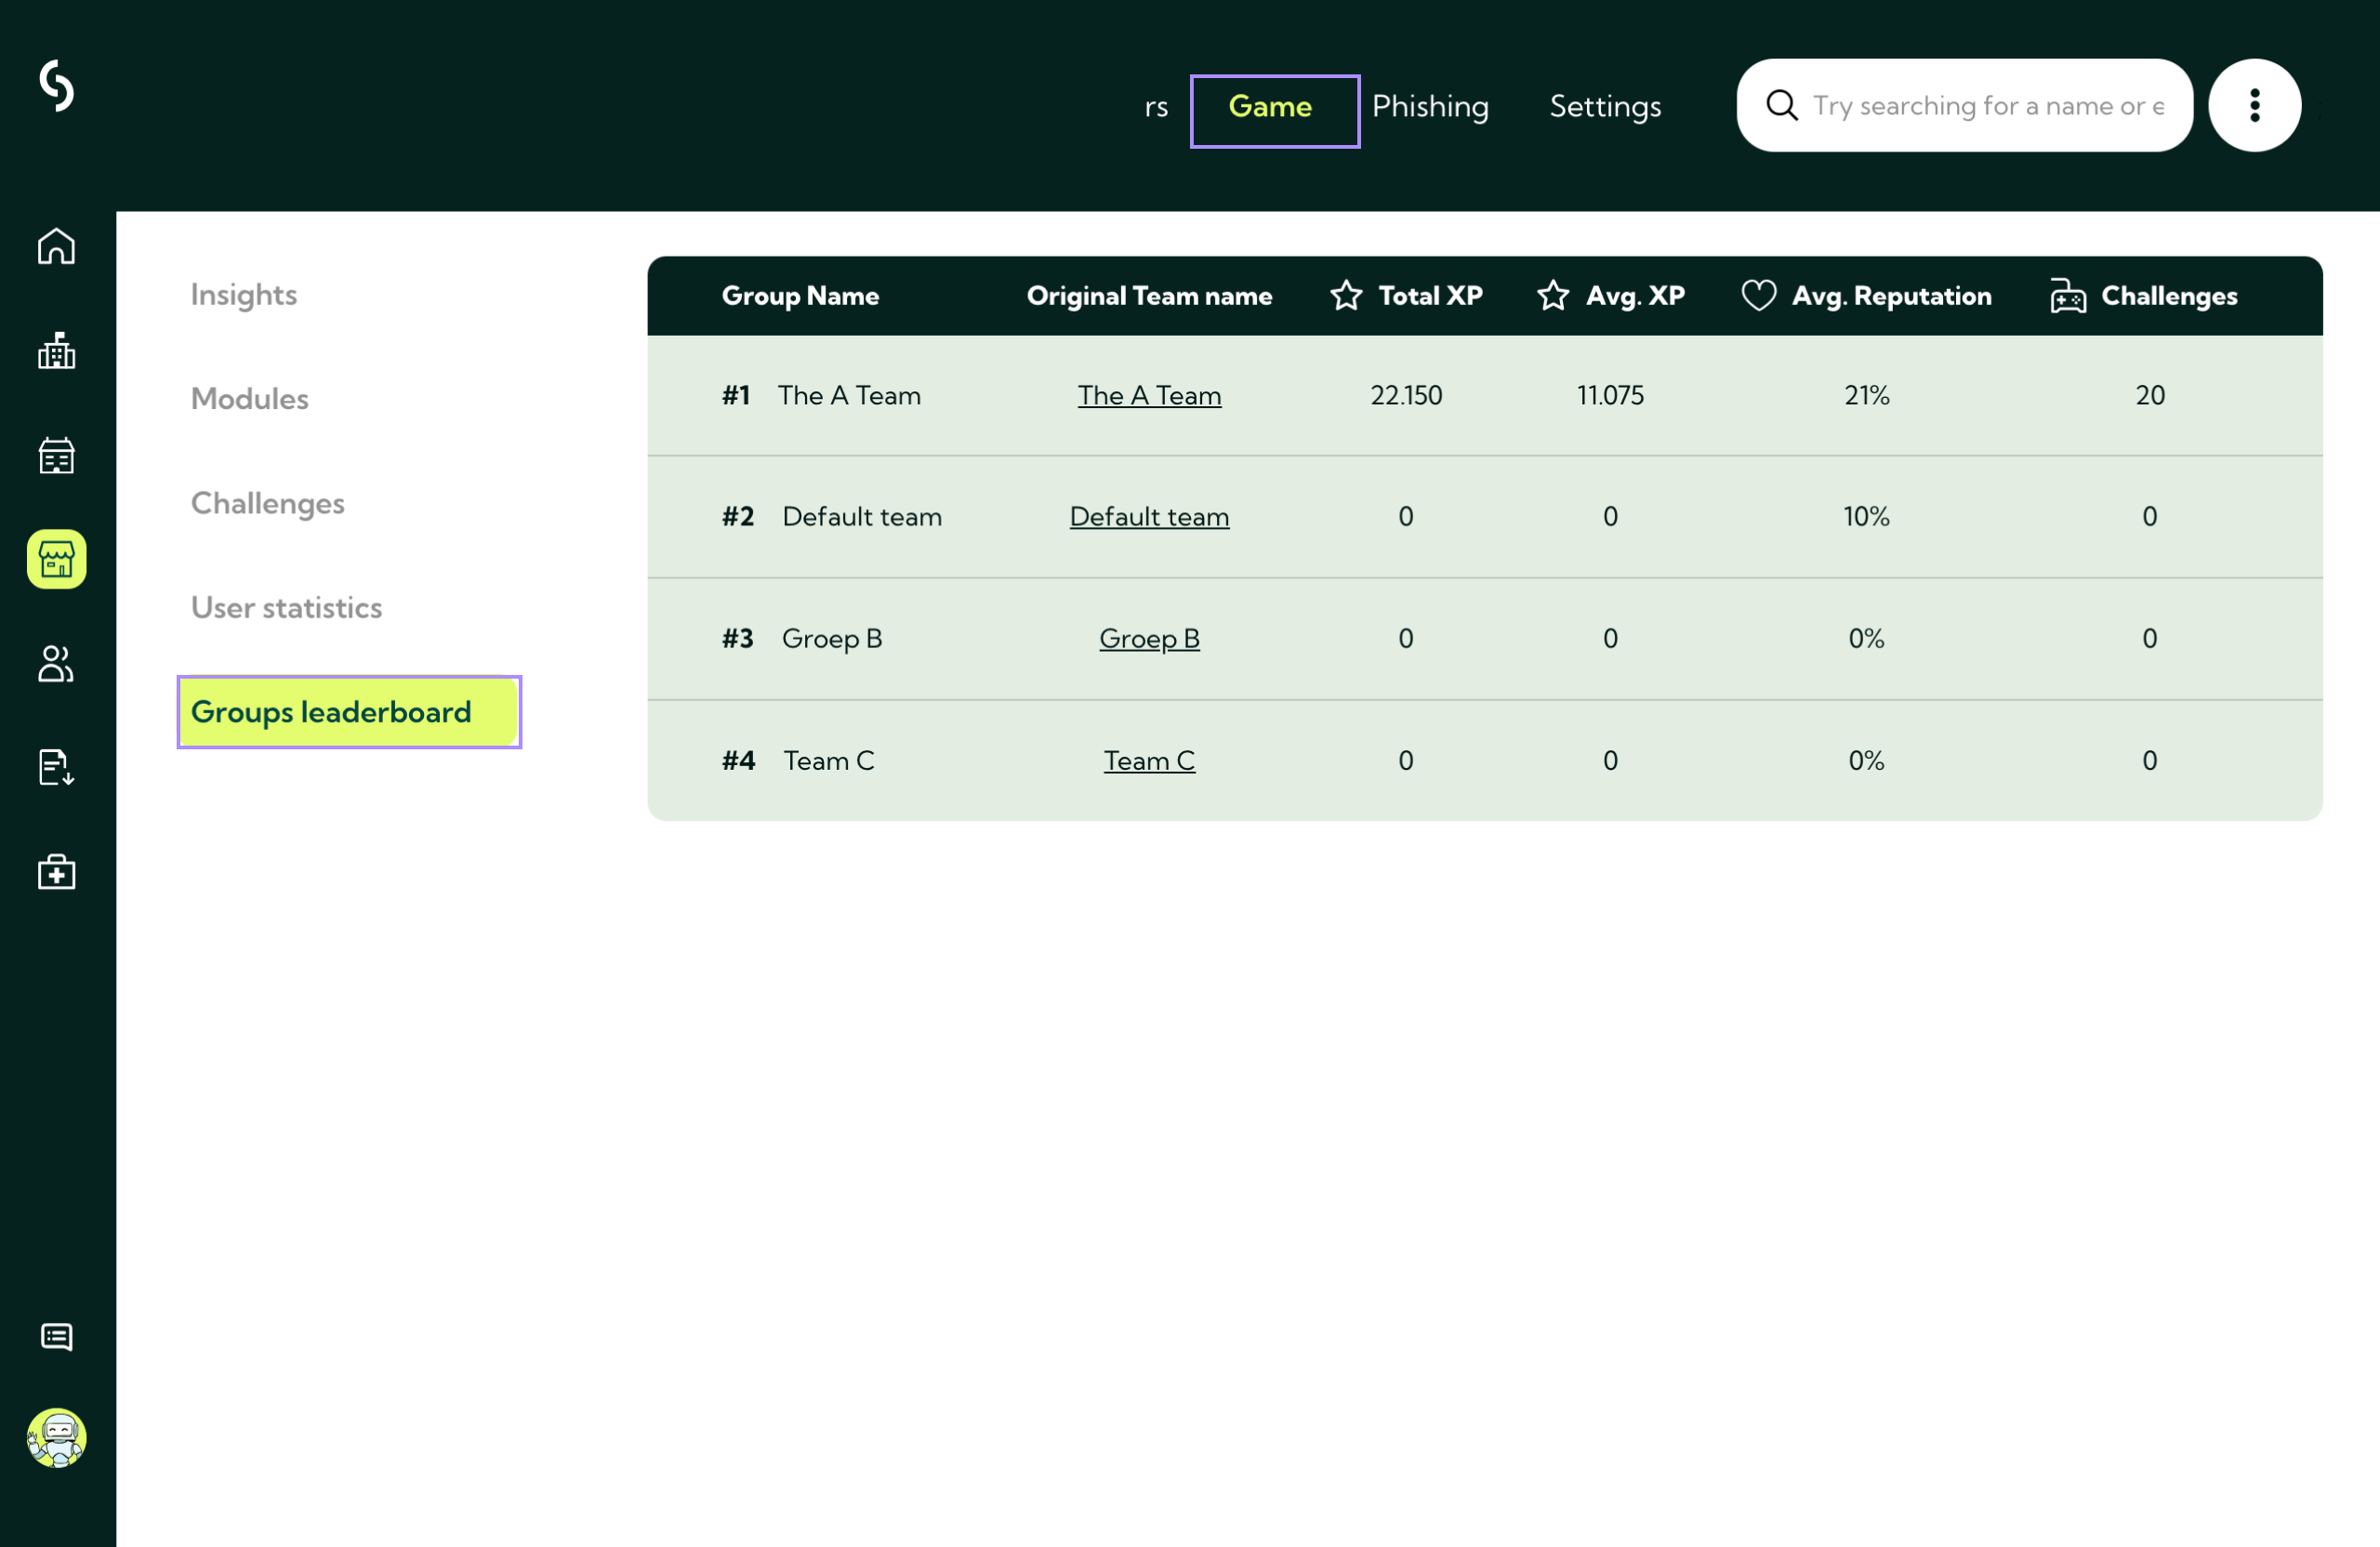The height and width of the screenshot is (1547, 2380).
Task: Click the Team C team link
Action: coord(1148,761)
